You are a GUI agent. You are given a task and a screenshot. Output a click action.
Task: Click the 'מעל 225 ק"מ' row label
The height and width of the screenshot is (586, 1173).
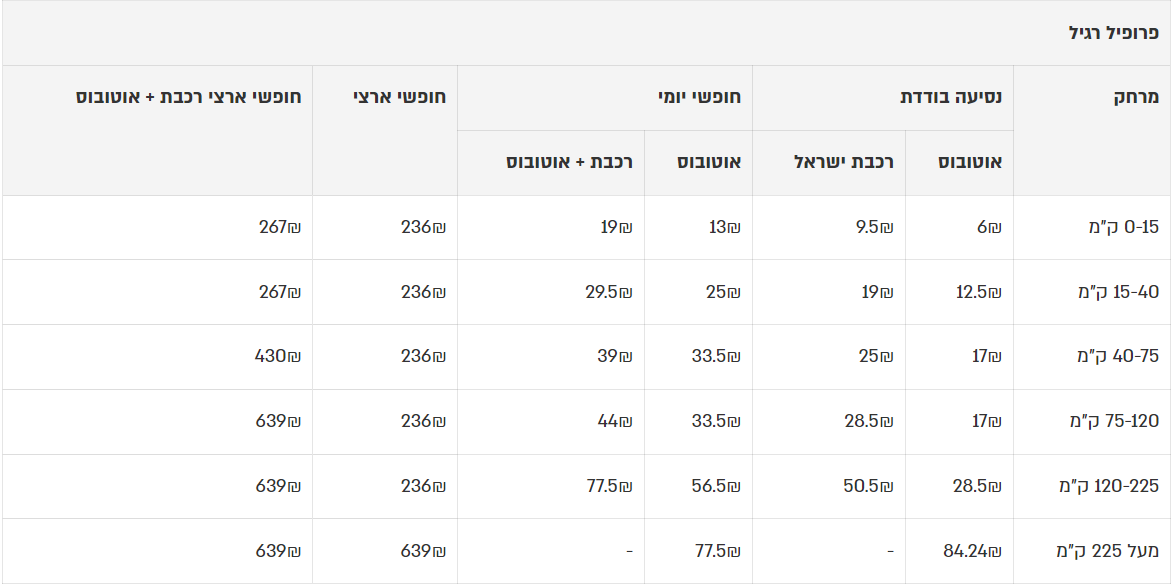click(1107, 551)
